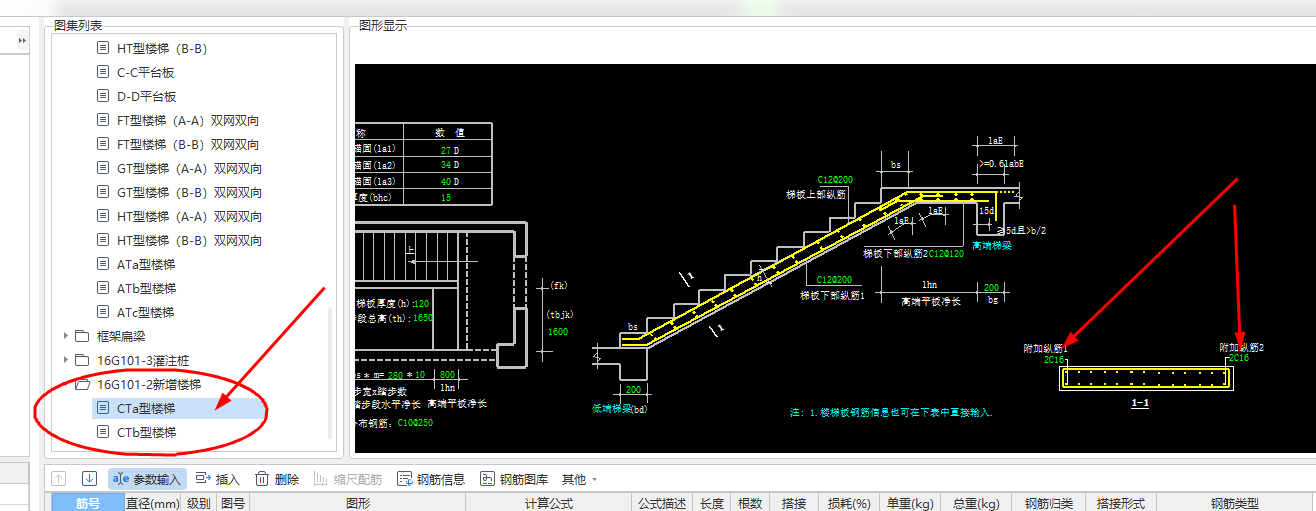Edit 40 D anchorage value
Screen dimensions: 1316x511
coord(445,181)
